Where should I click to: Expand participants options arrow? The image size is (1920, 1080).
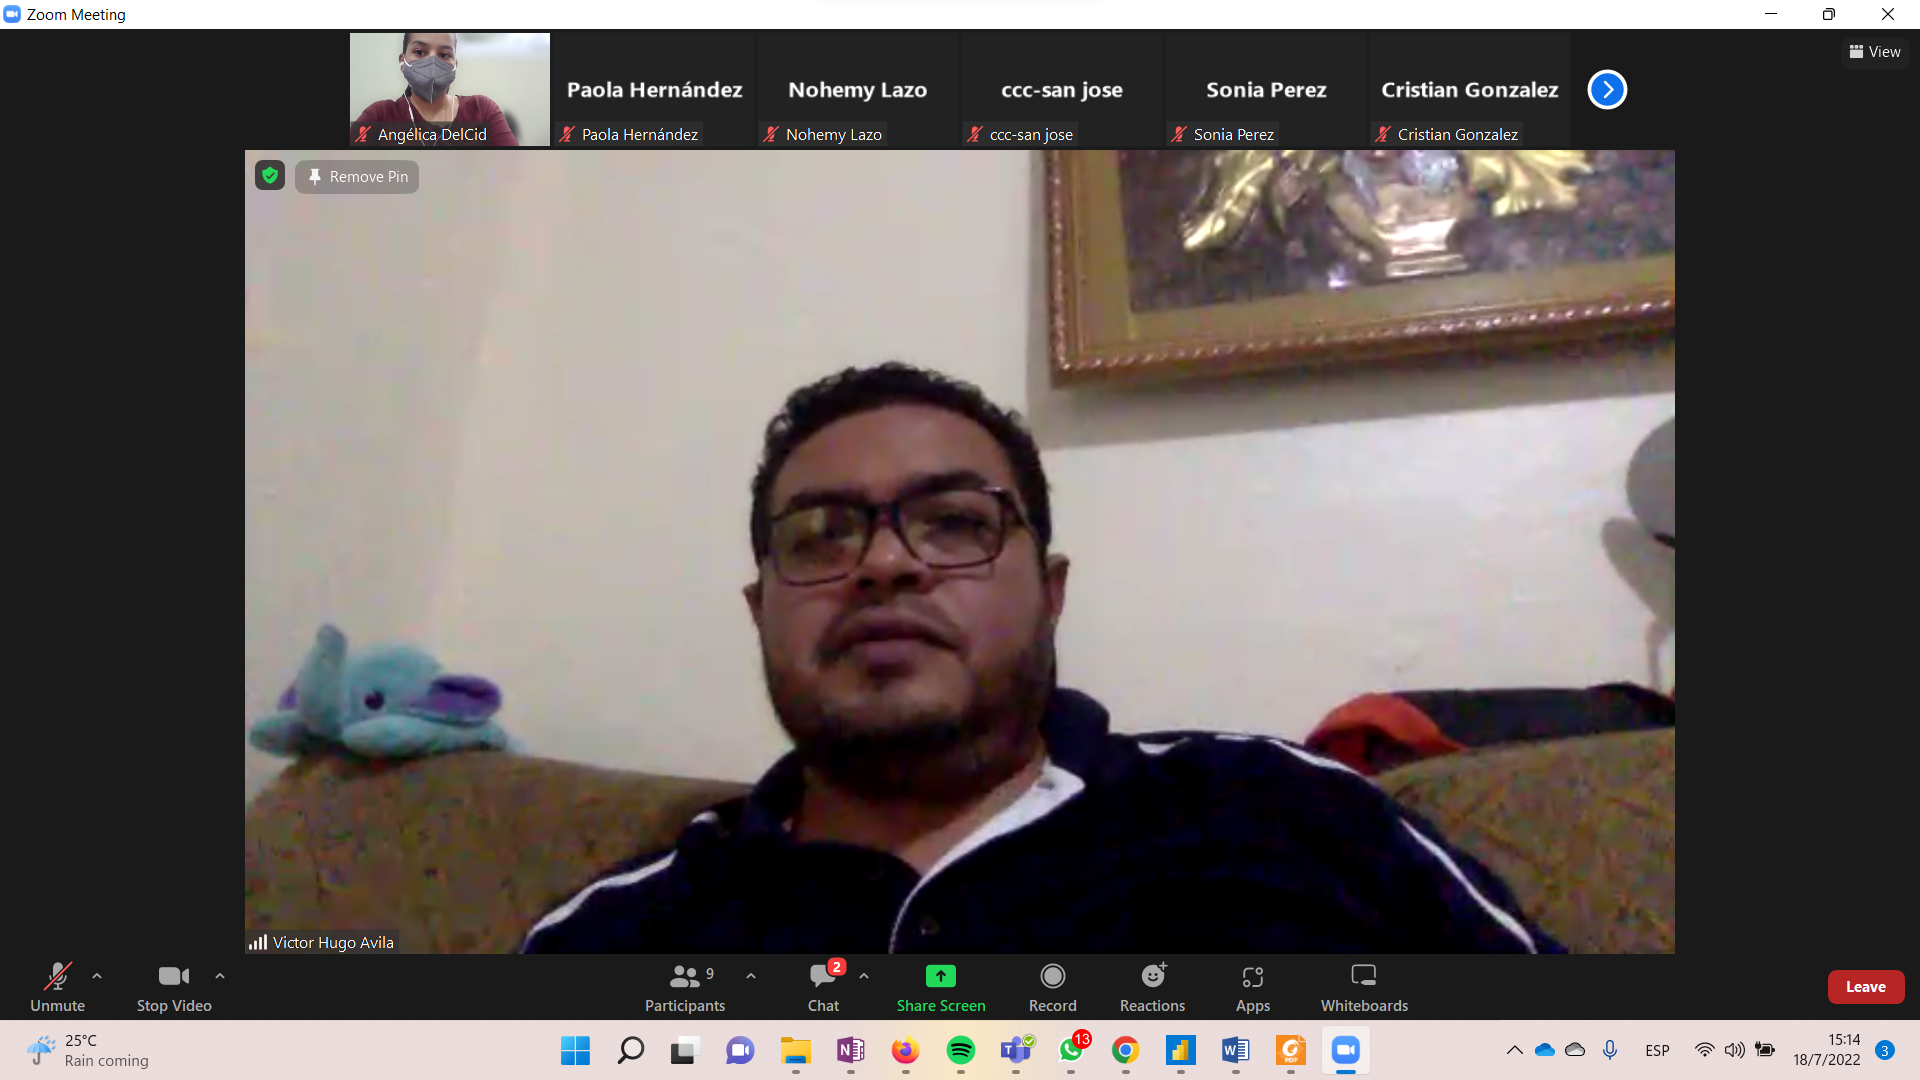tap(751, 976)
